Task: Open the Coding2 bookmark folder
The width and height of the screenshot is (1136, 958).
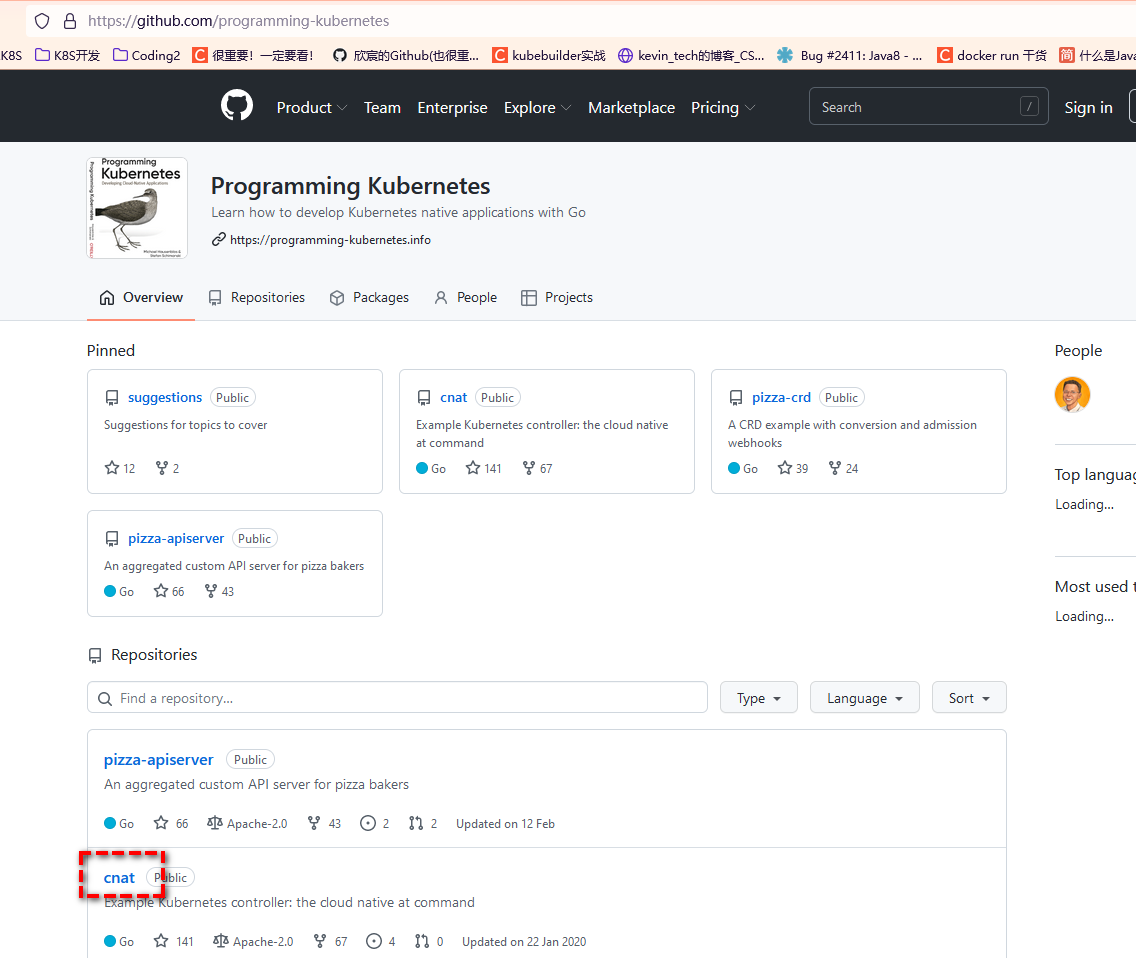Action: coord(146,55)
